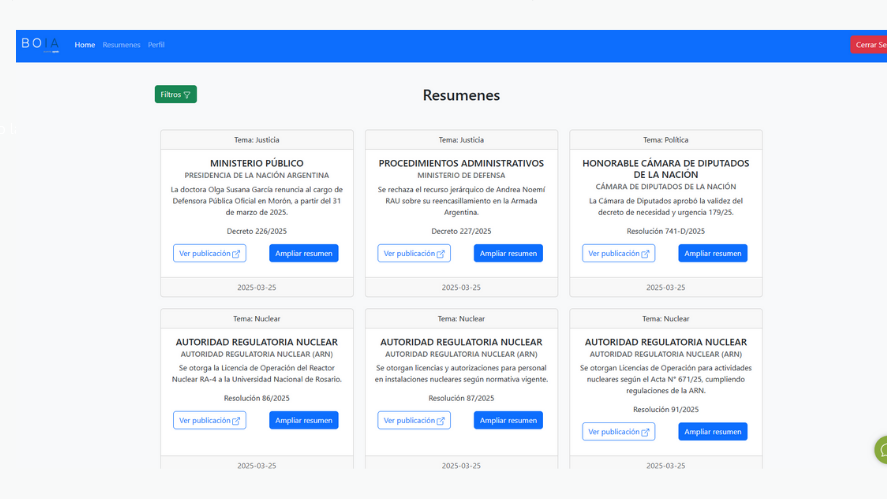Open the chat bubble widget icon

tap(881, 450)
